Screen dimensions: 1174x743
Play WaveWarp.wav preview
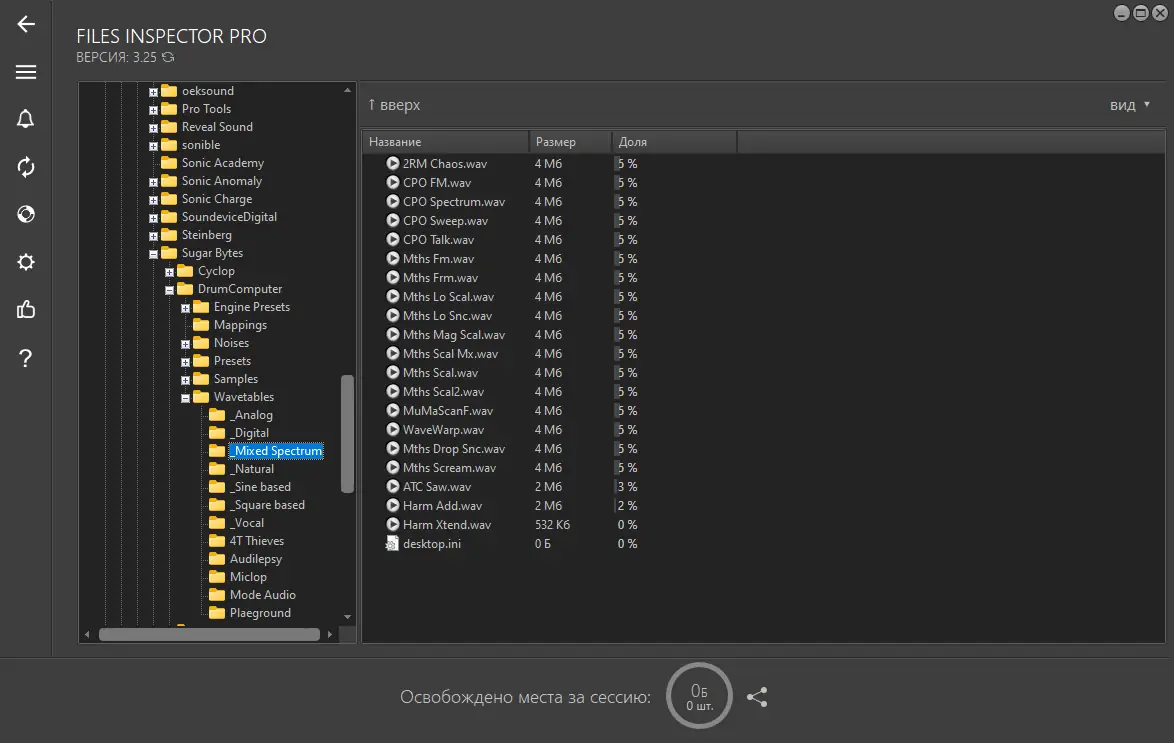point(392,430)
